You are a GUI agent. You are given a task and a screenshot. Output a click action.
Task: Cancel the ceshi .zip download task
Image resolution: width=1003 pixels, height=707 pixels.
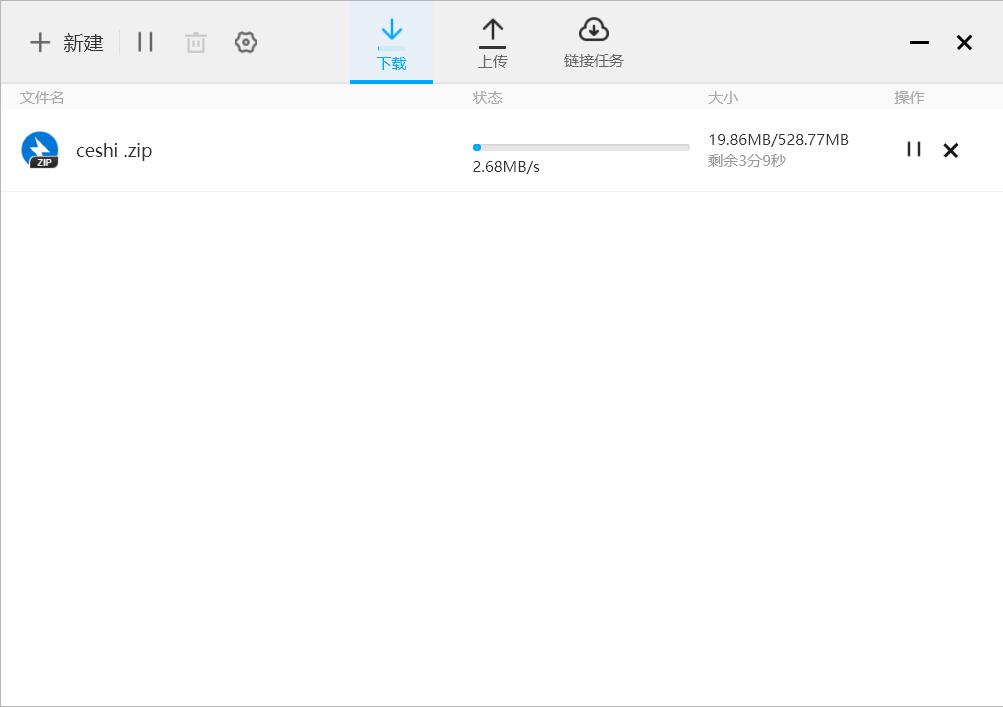[951, 150]
